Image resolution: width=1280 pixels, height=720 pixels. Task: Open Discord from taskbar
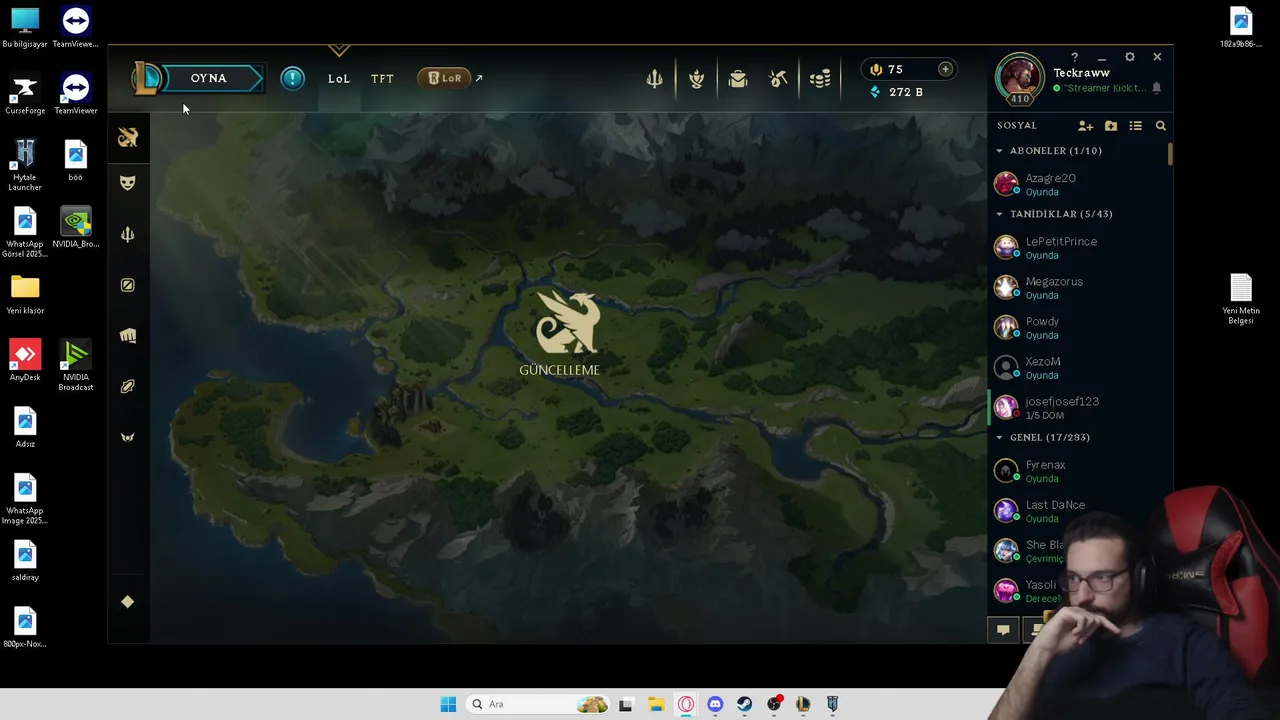pos(715,704)
